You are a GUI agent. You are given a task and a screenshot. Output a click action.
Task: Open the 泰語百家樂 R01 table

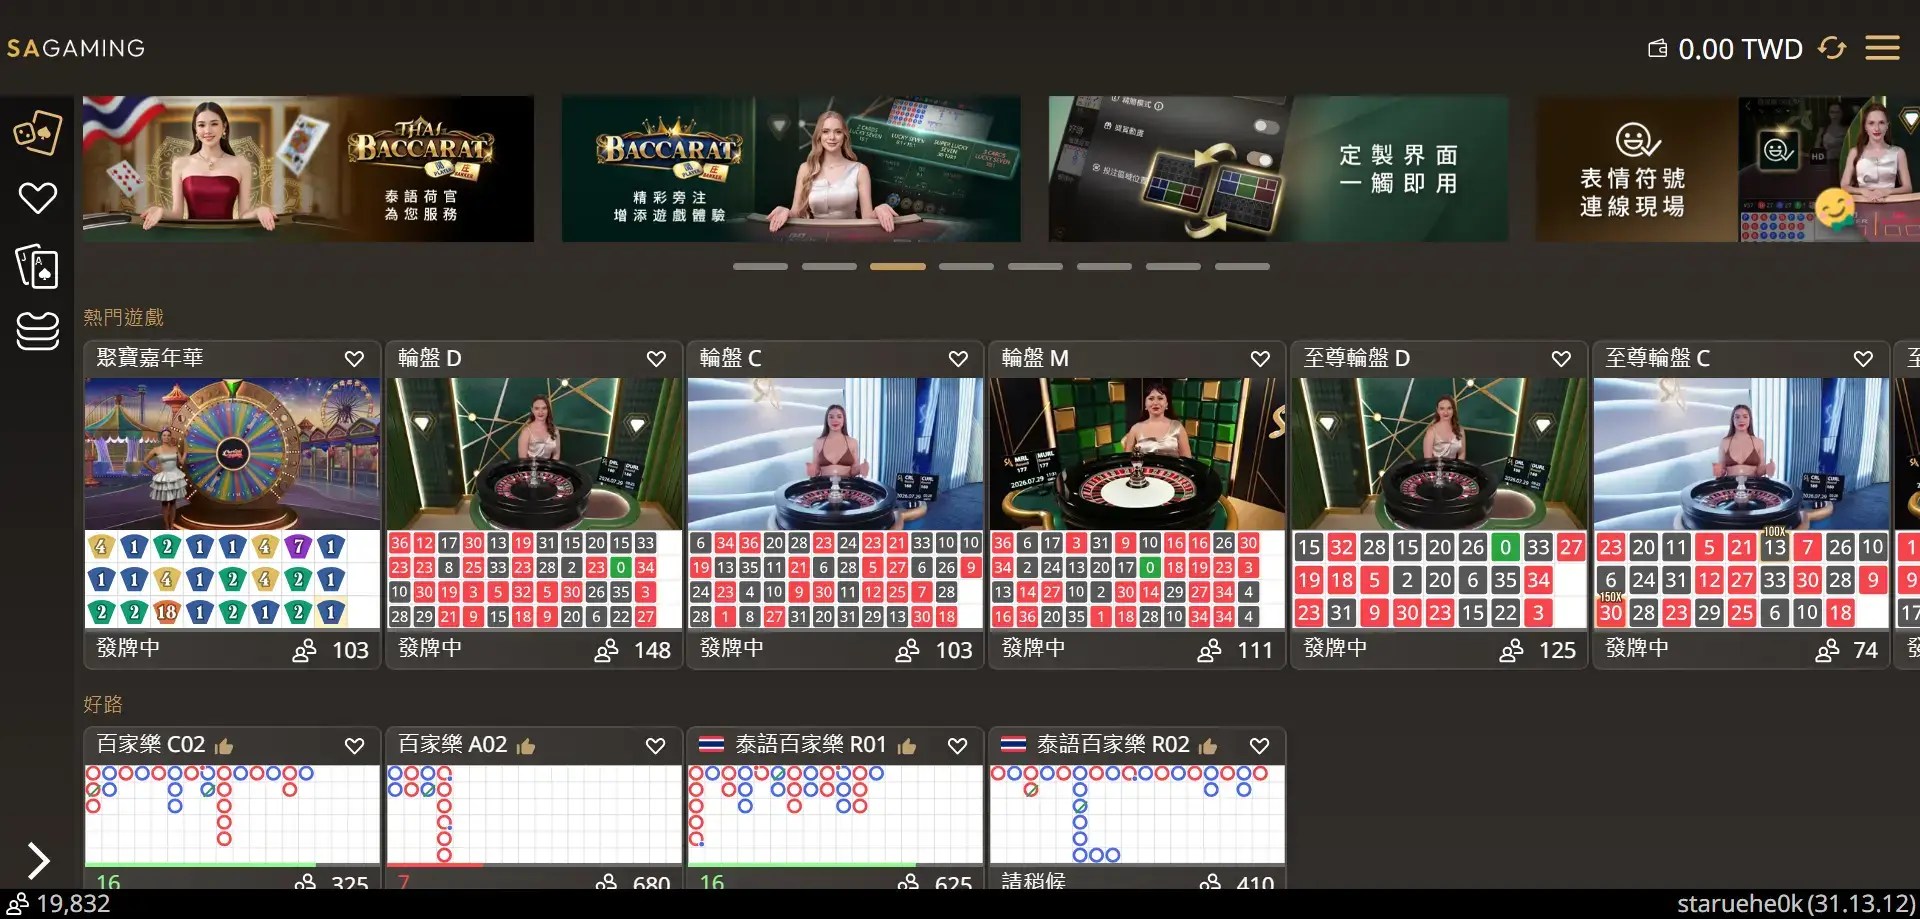(835, 808)
